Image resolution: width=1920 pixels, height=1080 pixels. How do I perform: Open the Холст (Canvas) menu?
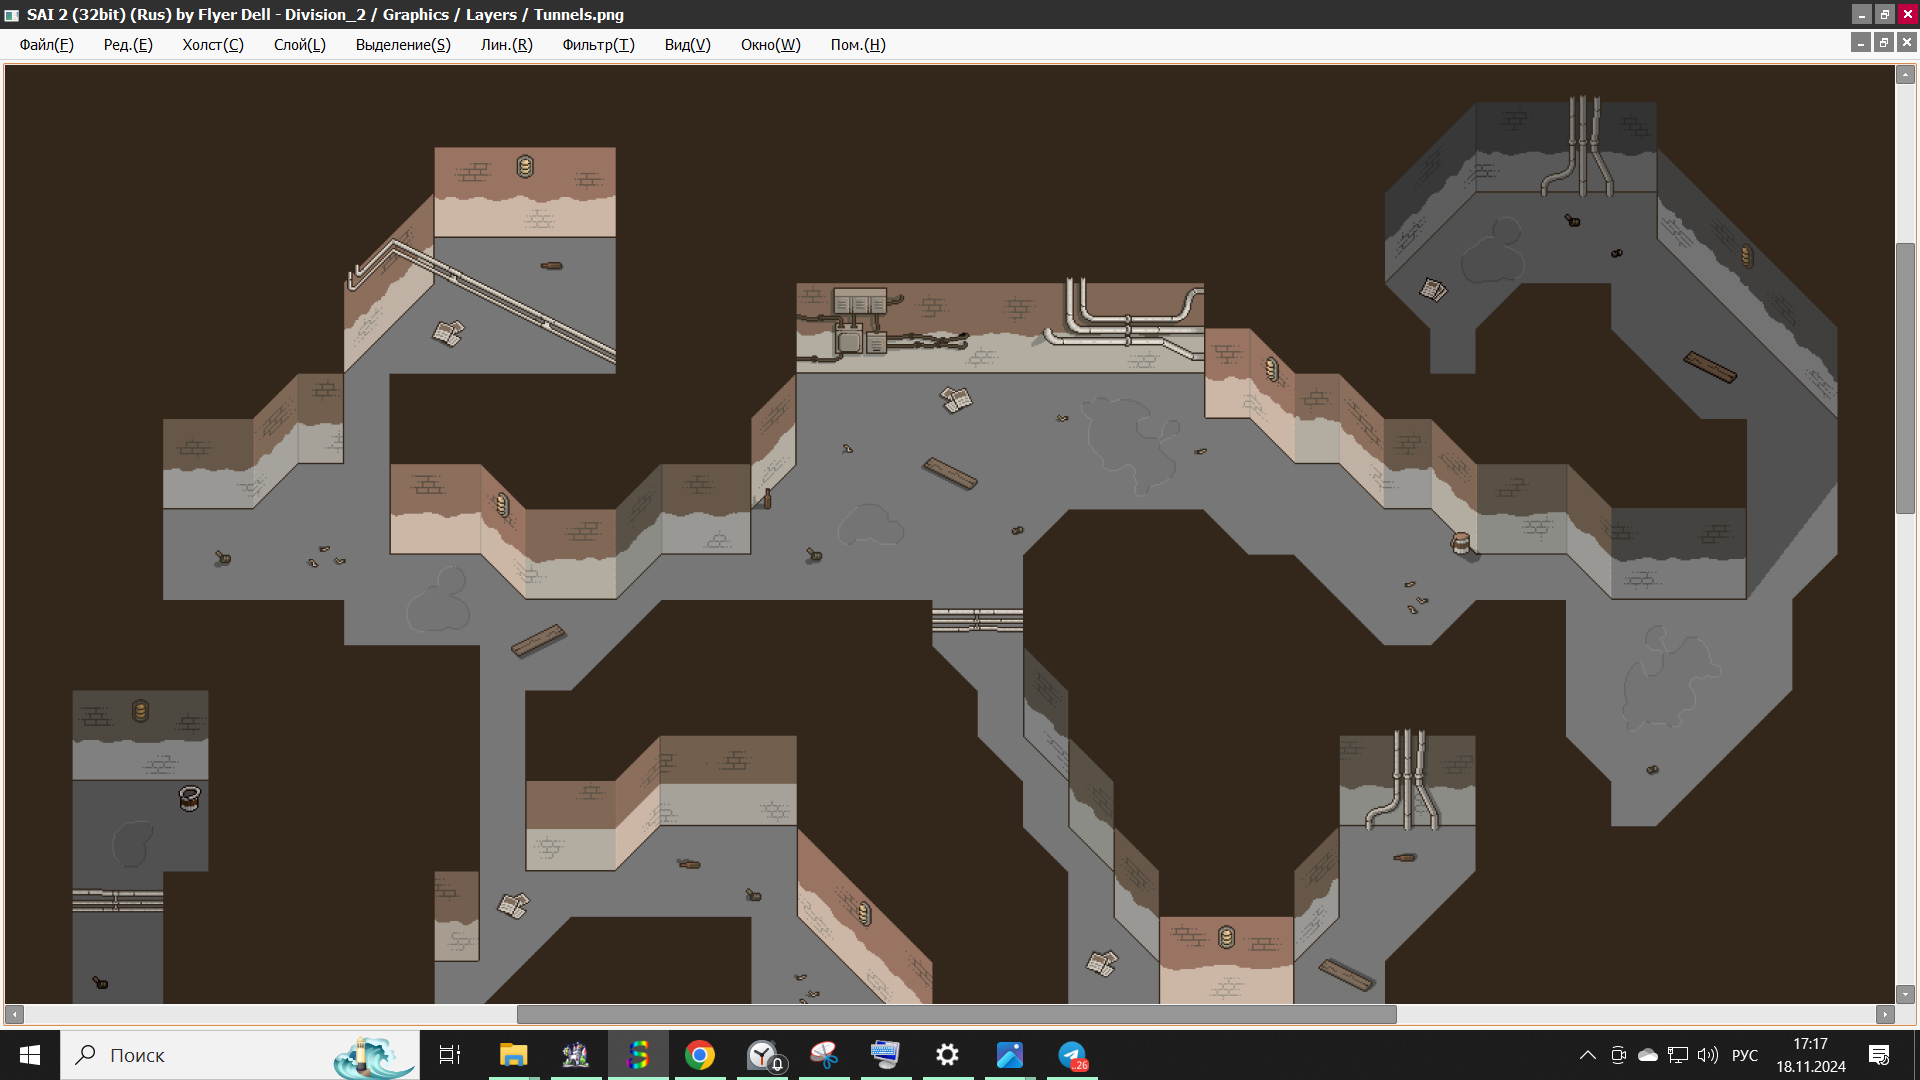[212, 45]
